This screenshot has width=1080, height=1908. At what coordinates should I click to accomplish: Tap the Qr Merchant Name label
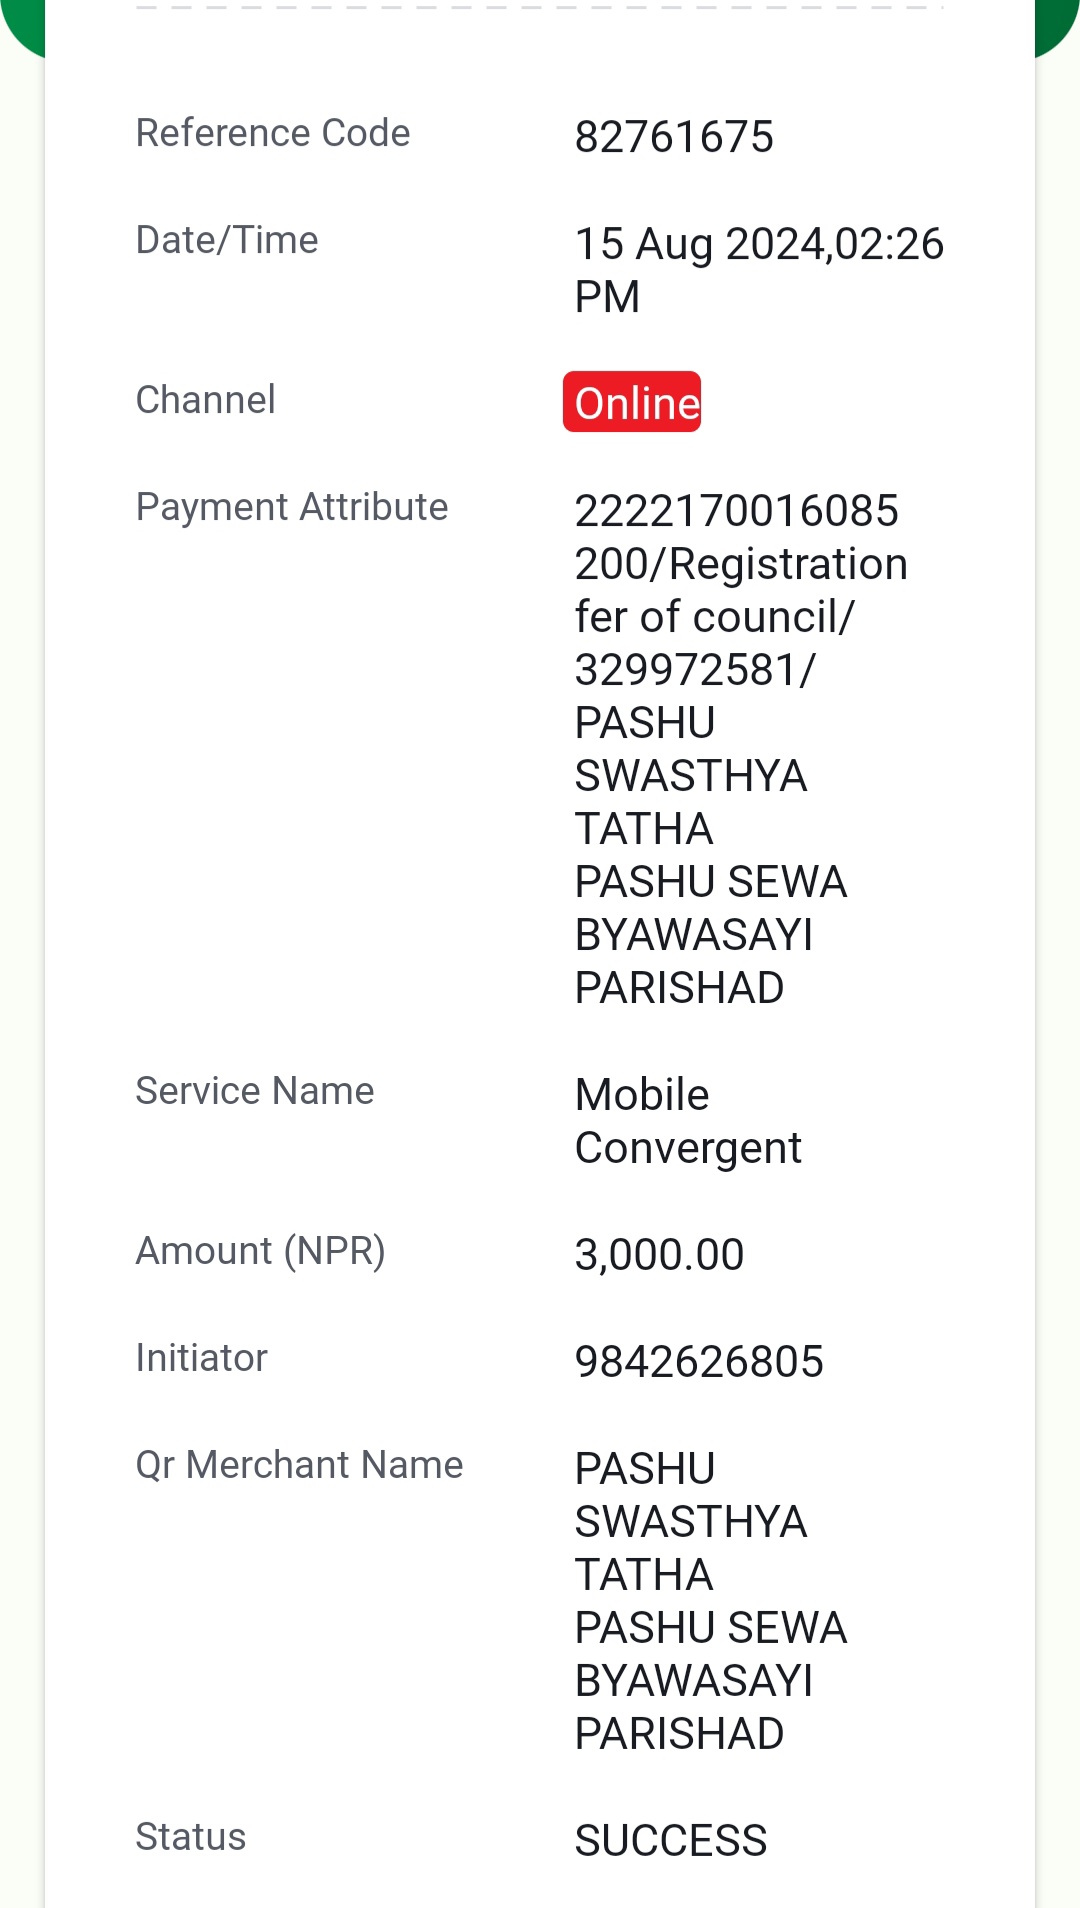tap(300, 1465)
